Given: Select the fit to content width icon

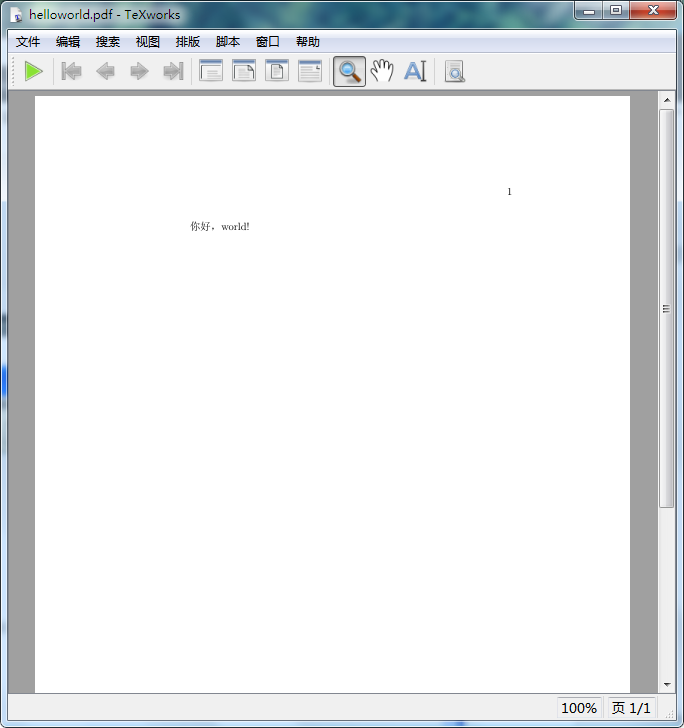Looking at the screenshot, I should (x=310, y=71).
